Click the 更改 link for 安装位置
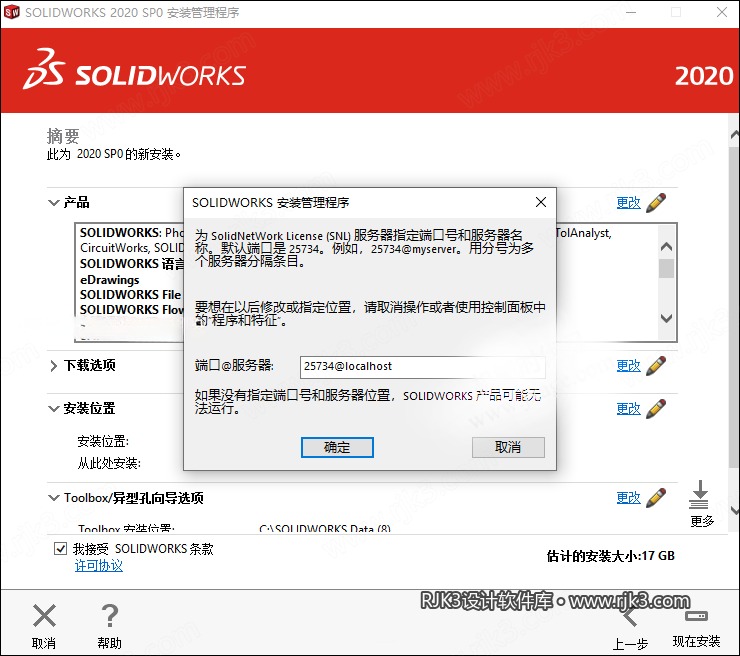 click(629, 409)
